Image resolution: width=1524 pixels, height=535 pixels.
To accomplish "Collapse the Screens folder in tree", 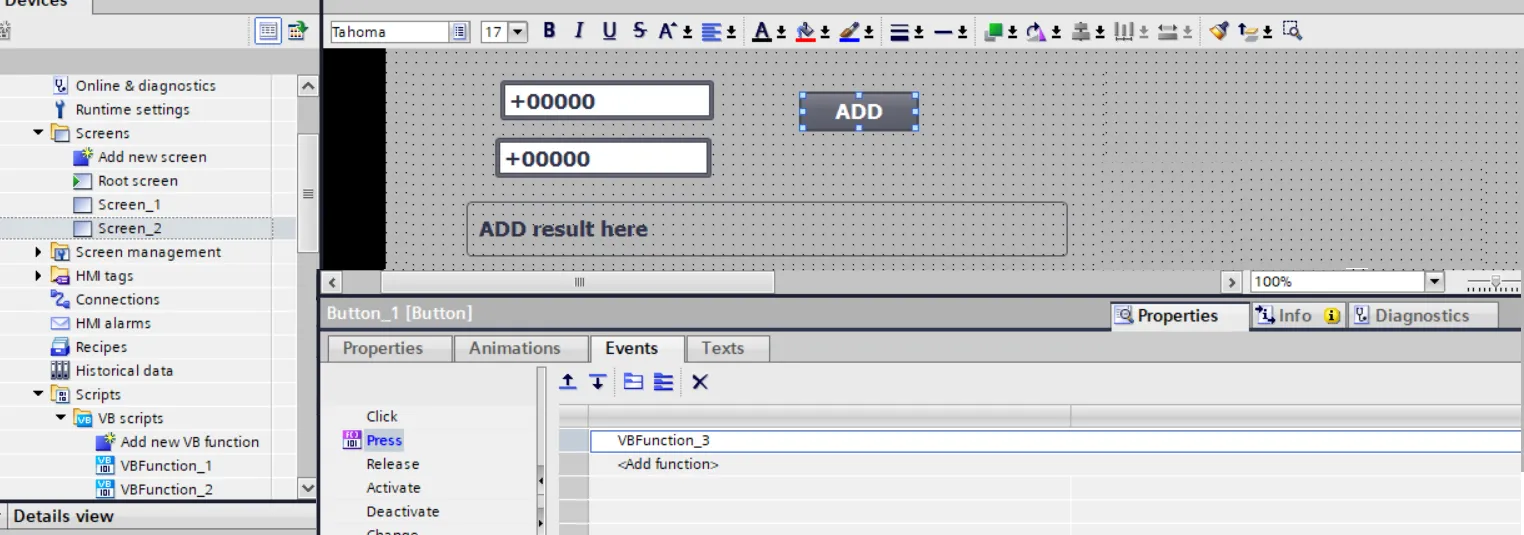I will coord(39,133).
